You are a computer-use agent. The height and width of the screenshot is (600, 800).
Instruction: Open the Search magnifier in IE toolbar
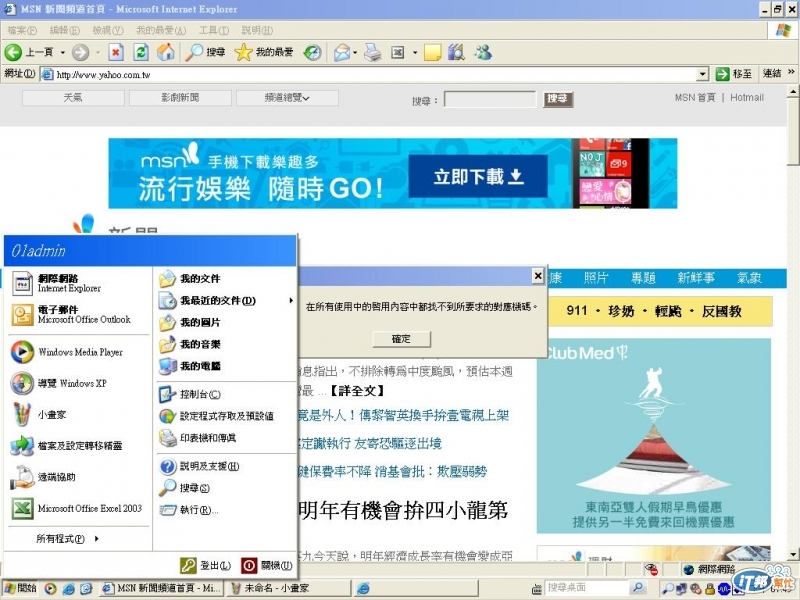click(205, 52)
